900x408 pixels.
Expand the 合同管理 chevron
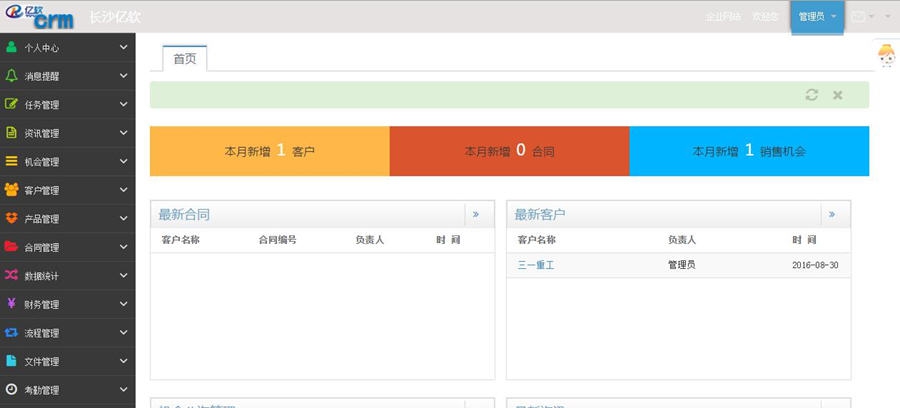click(123, 247)
